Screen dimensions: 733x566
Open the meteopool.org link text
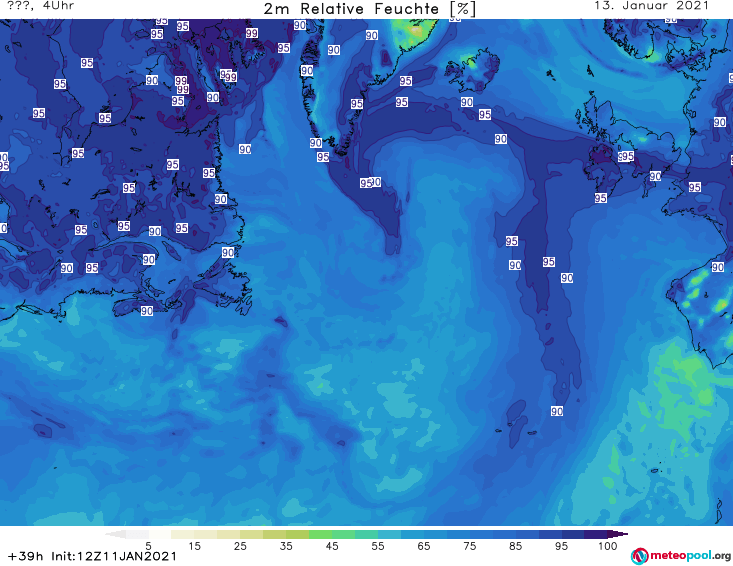click(690, 555)
